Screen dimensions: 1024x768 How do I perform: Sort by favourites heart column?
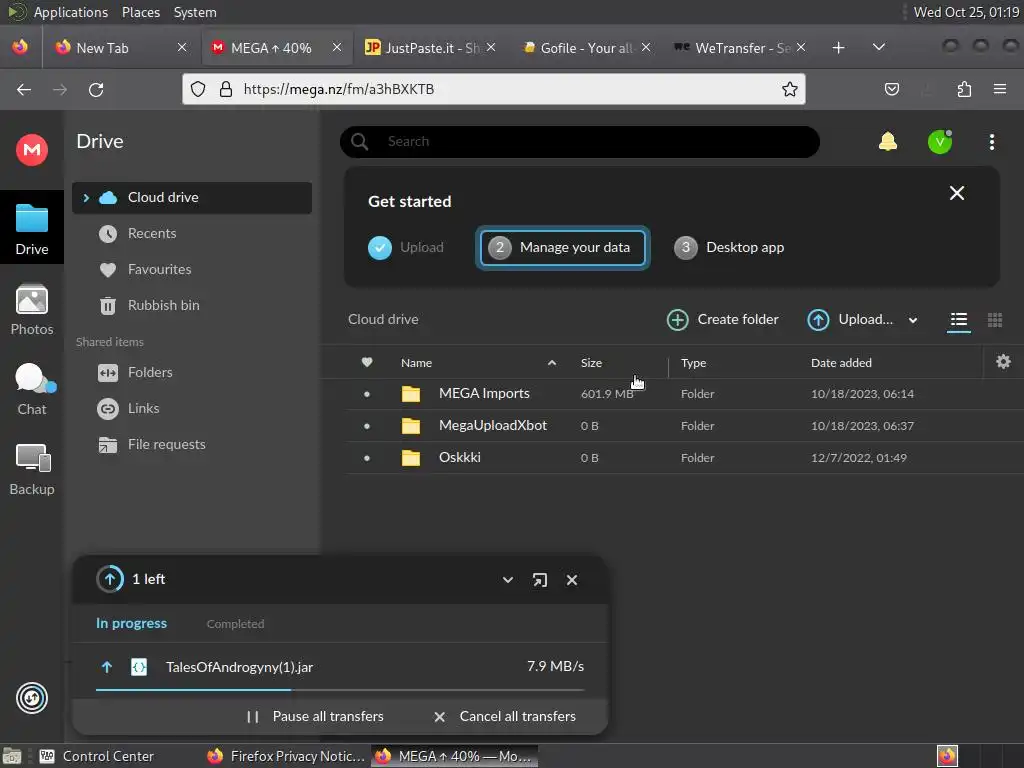(367, 362)
